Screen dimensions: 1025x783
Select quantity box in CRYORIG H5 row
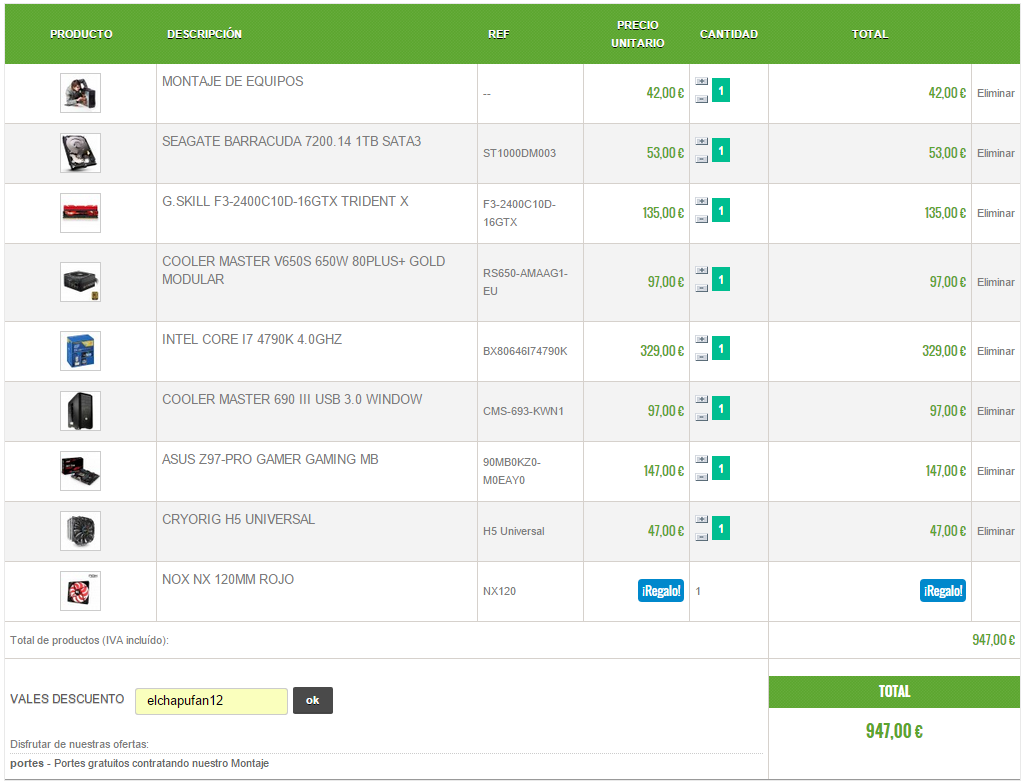[721, 528]
